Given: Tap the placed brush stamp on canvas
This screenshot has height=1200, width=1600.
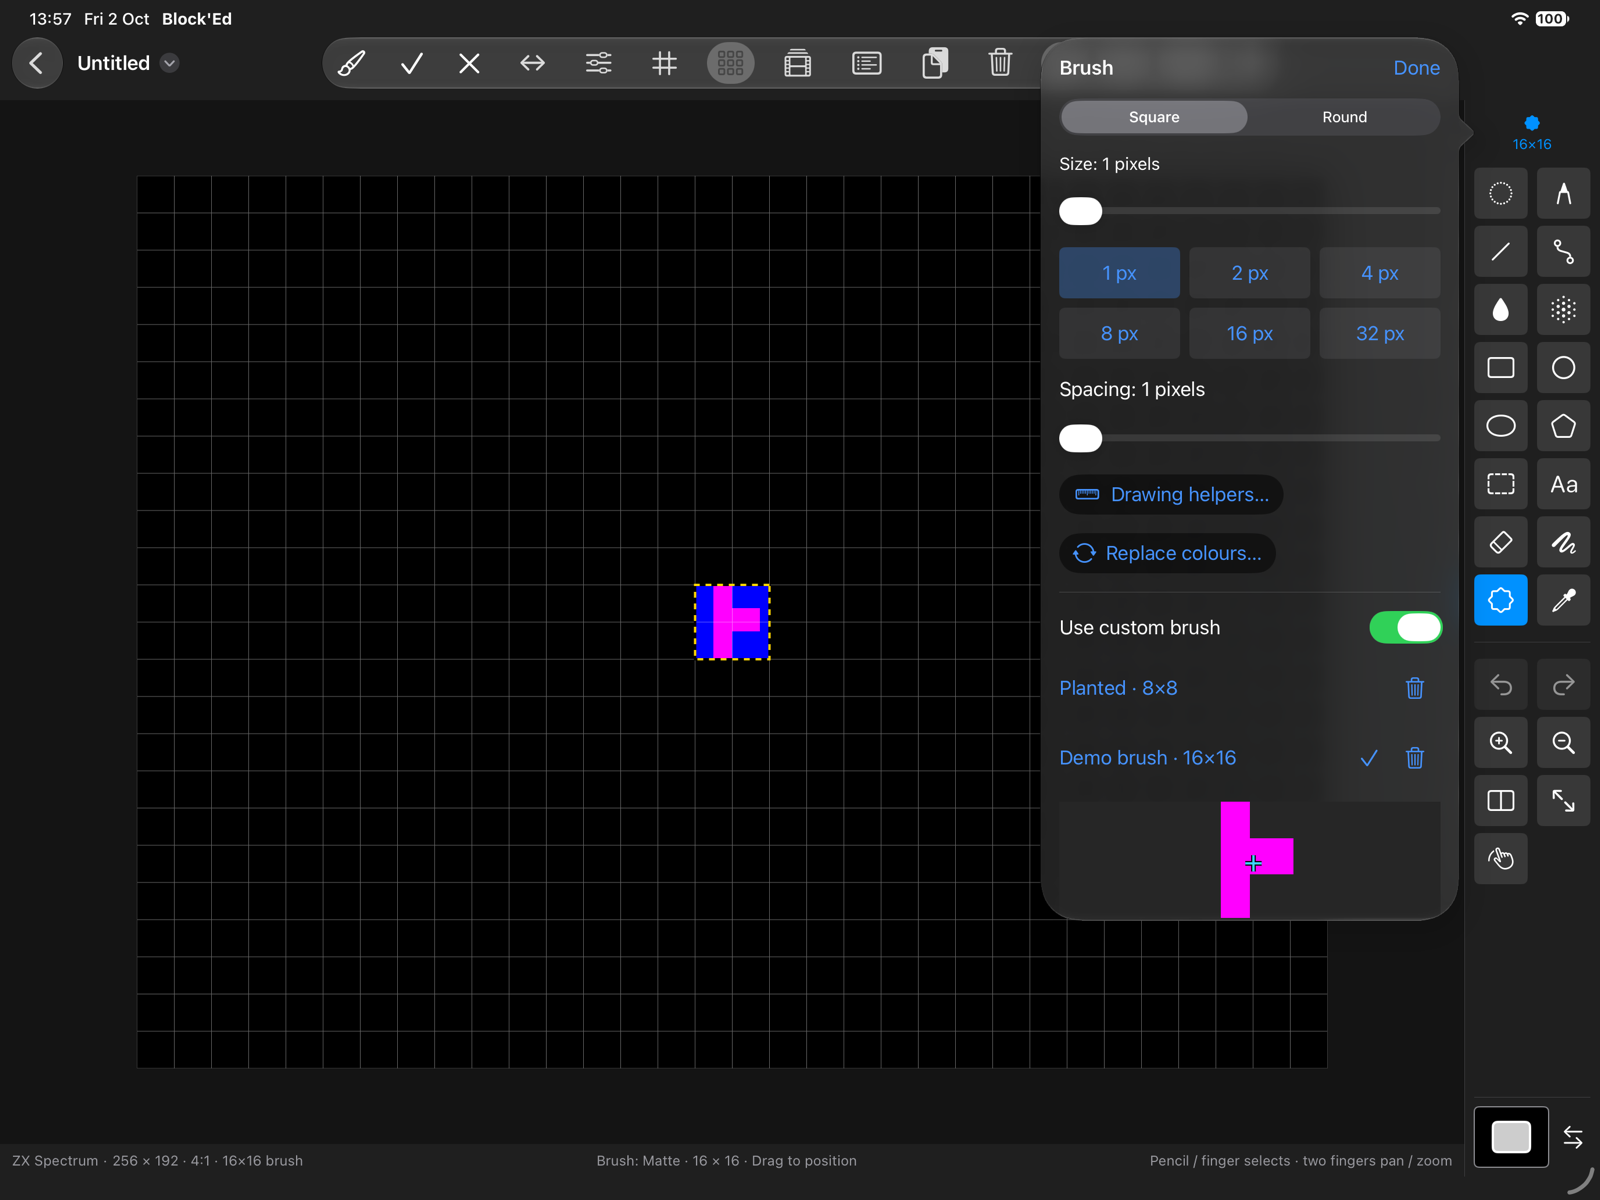Looking at the screenshot, I should (732, 622).
